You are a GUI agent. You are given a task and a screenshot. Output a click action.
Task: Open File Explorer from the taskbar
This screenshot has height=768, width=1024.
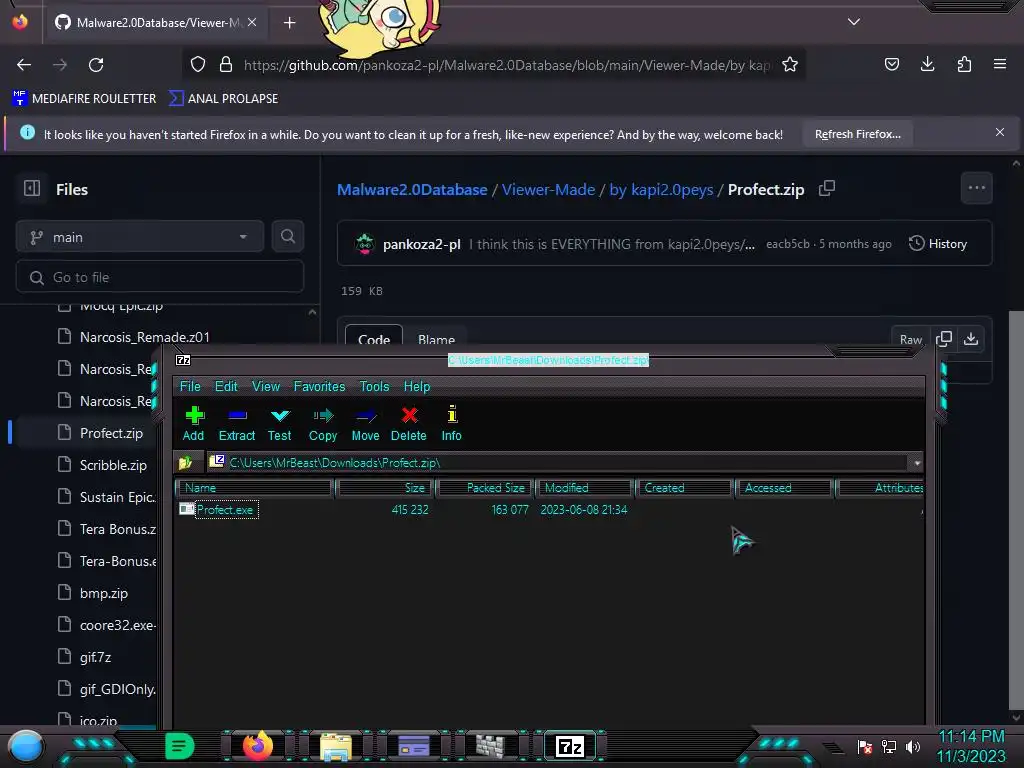click(336, 746)
